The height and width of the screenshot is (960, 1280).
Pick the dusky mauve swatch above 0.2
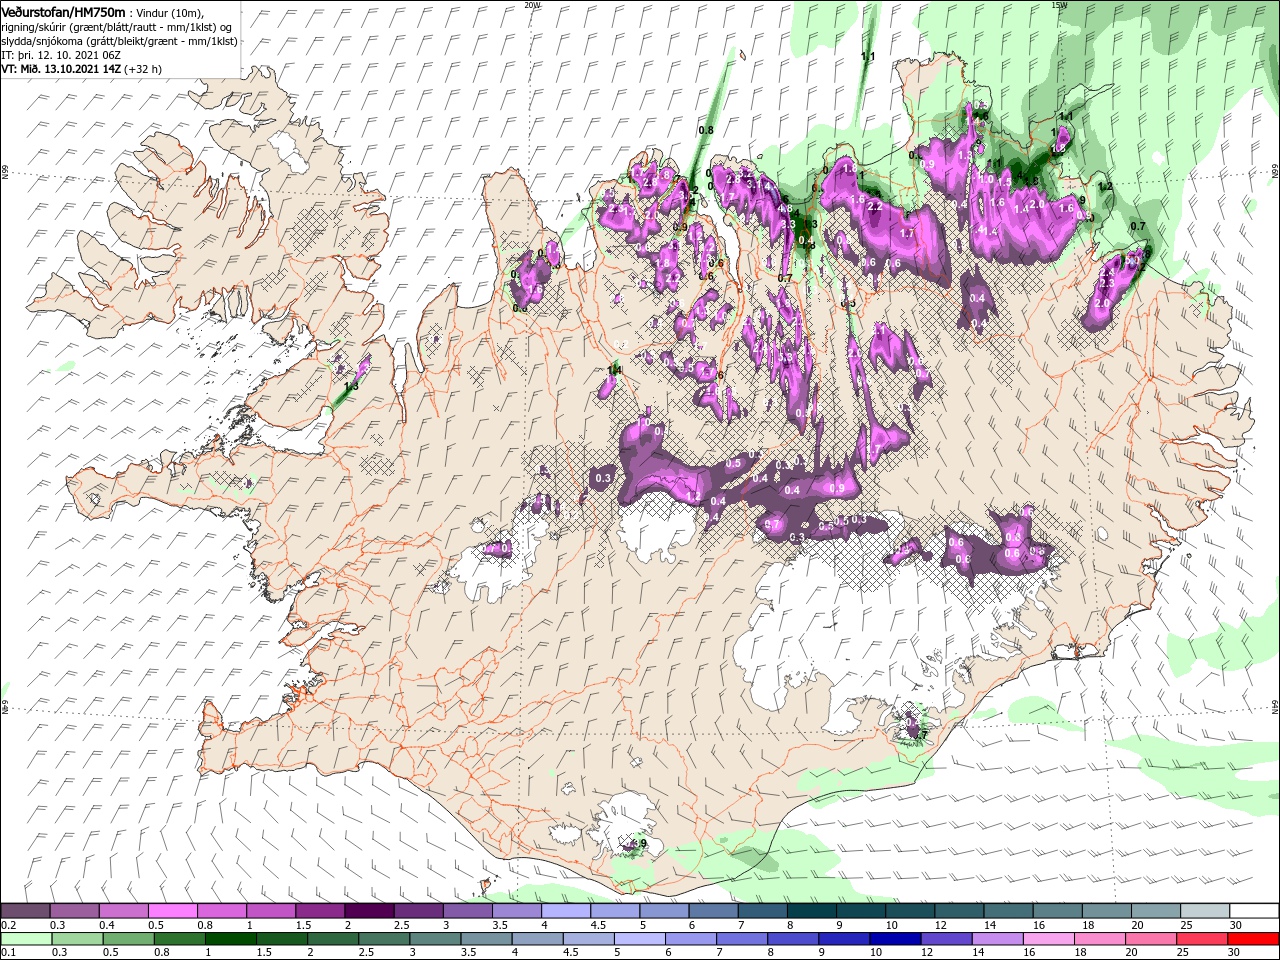coord(25,911)
